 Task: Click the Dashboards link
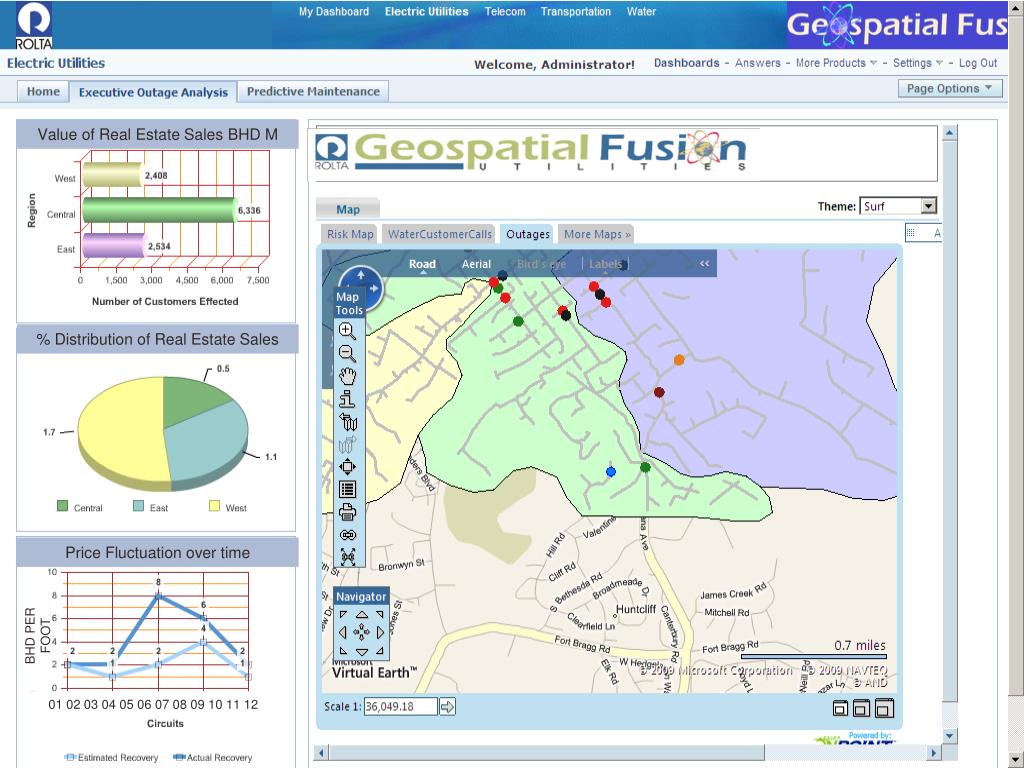[x=686, y=63]
